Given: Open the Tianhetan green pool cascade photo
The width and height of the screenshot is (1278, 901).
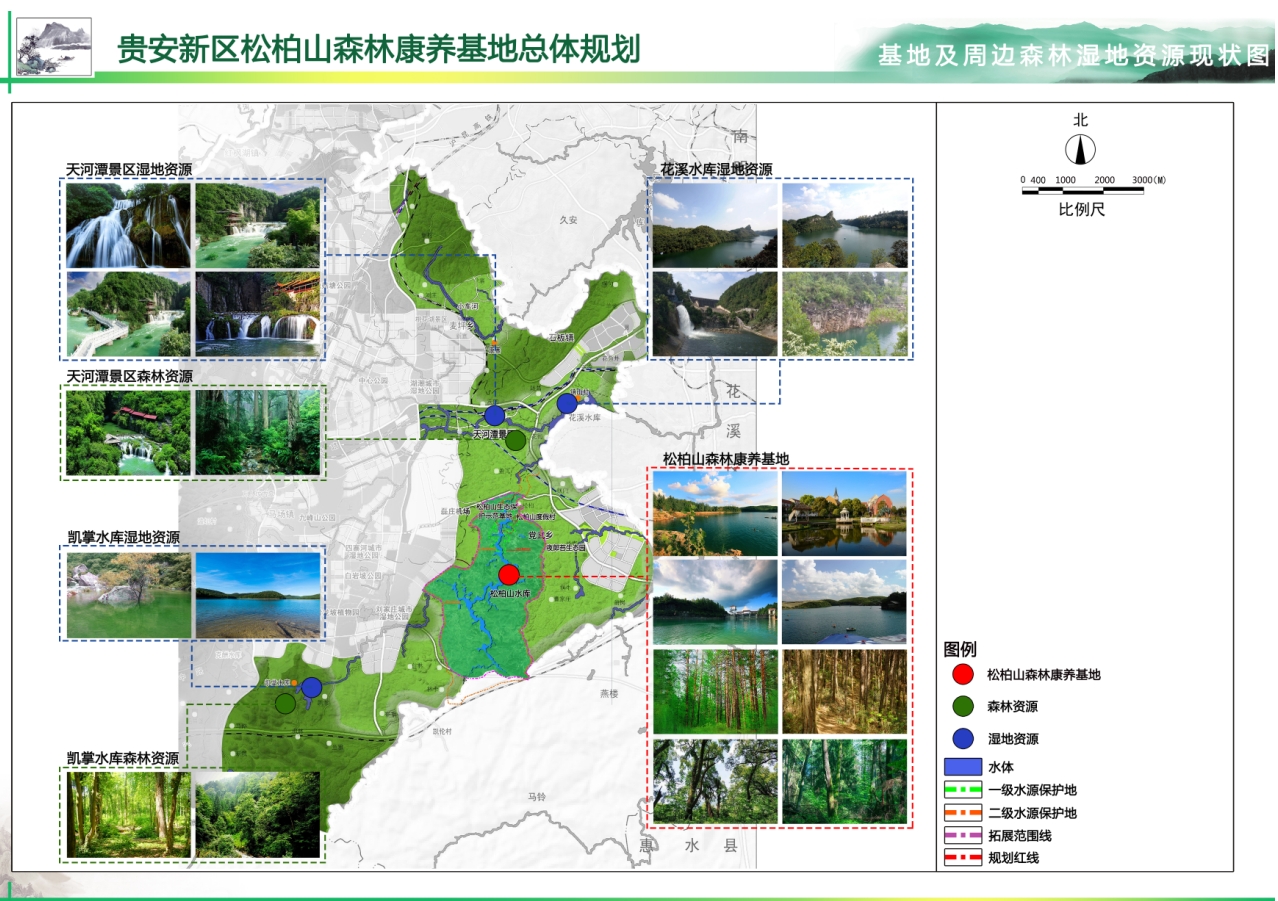Looking at the screenshot, I should (x=258, y=225).
